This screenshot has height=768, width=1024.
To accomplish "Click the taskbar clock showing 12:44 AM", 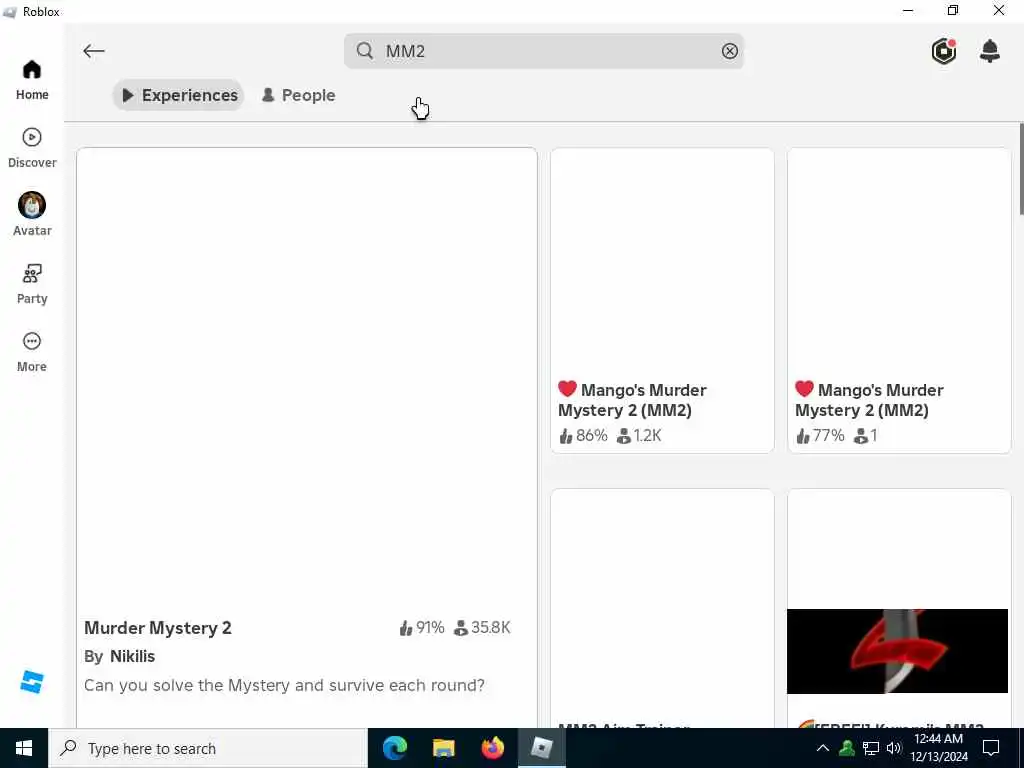I will [938, 748].
